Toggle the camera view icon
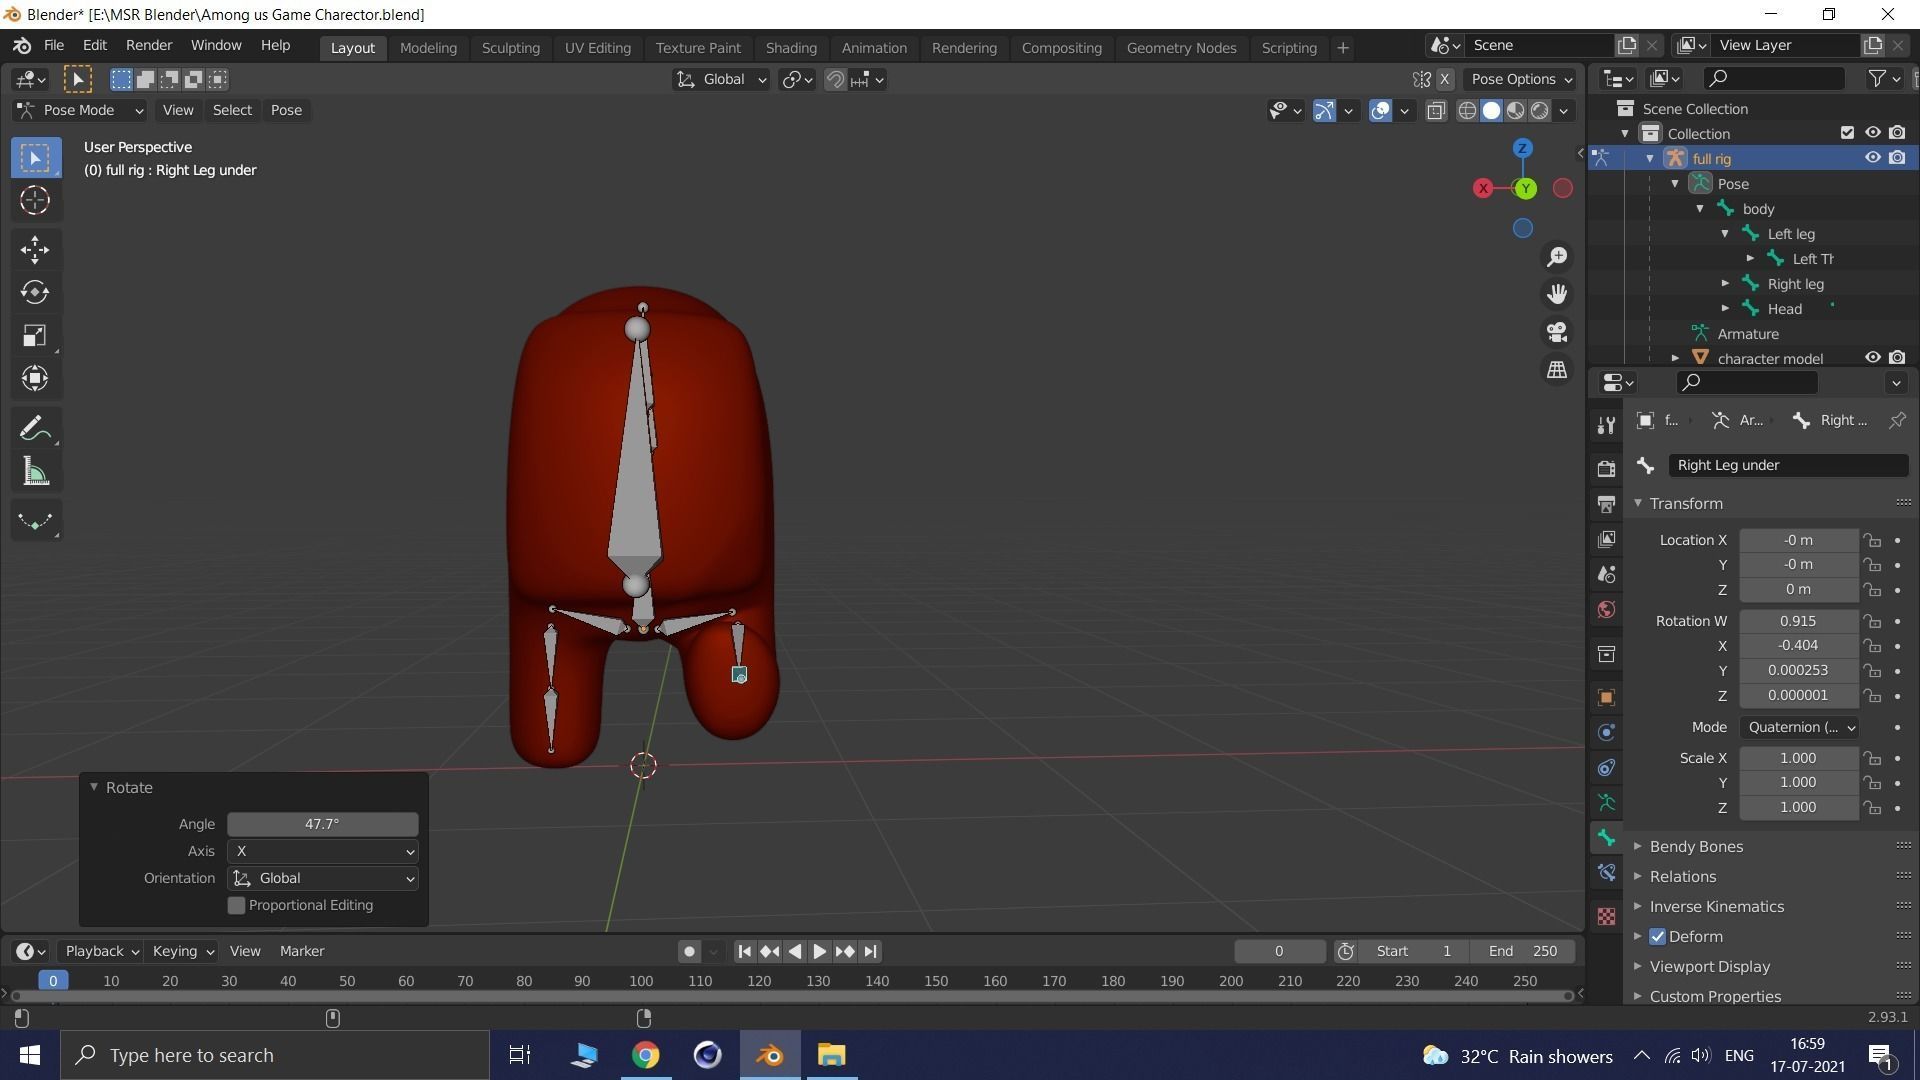The width and height of the screenshot is (1920, 1080). [x=1557, y=332]
